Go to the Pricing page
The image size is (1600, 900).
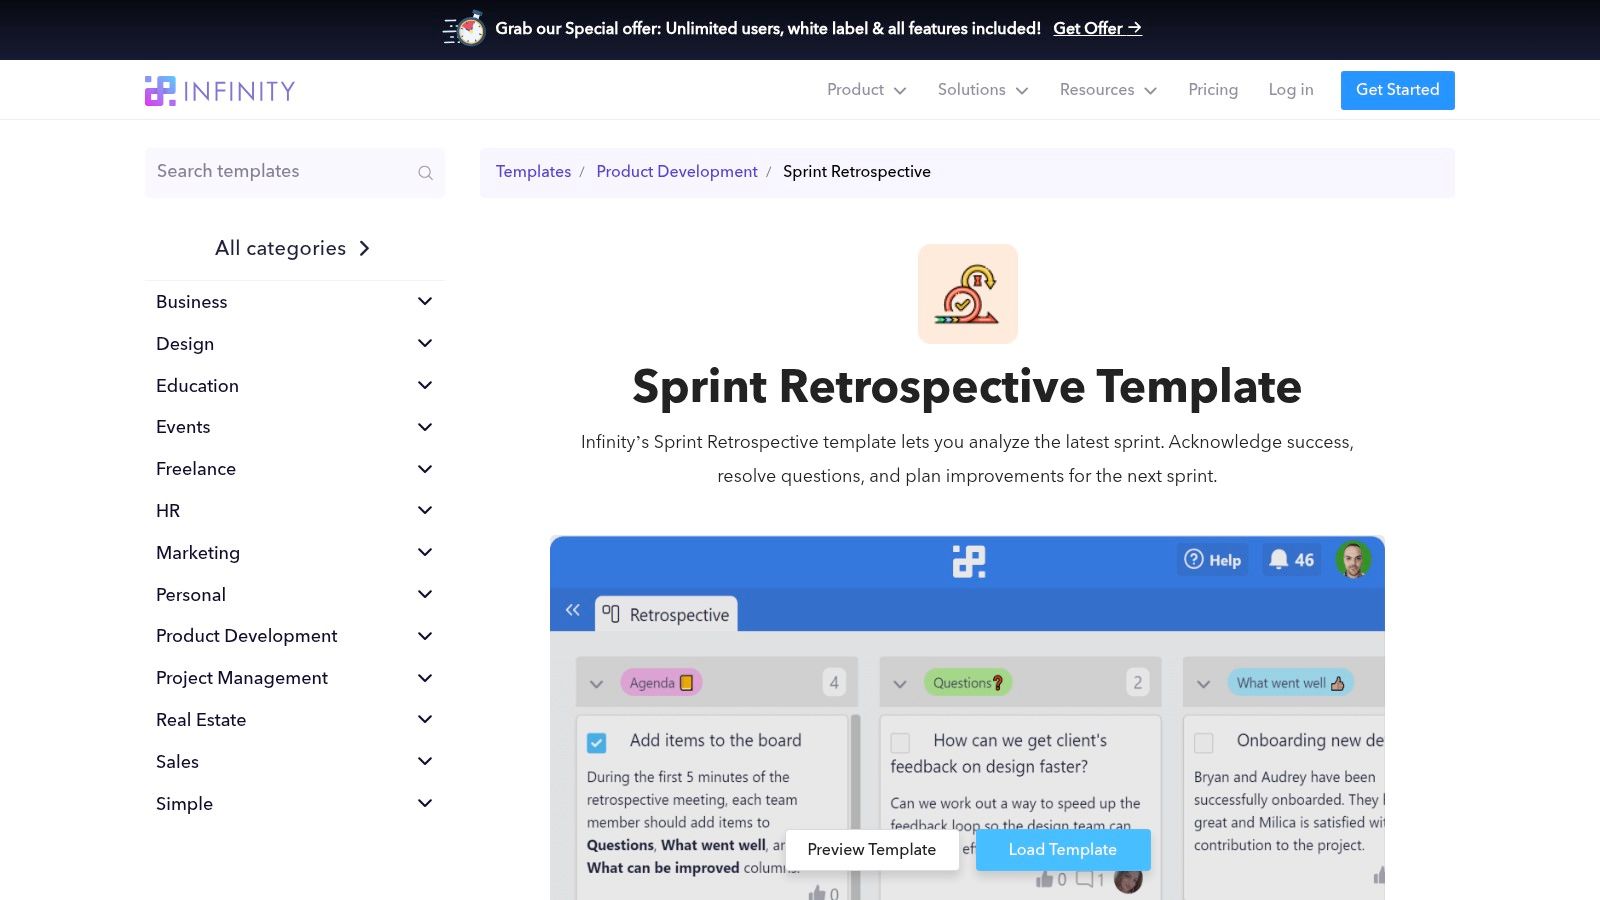[1213, 90]
